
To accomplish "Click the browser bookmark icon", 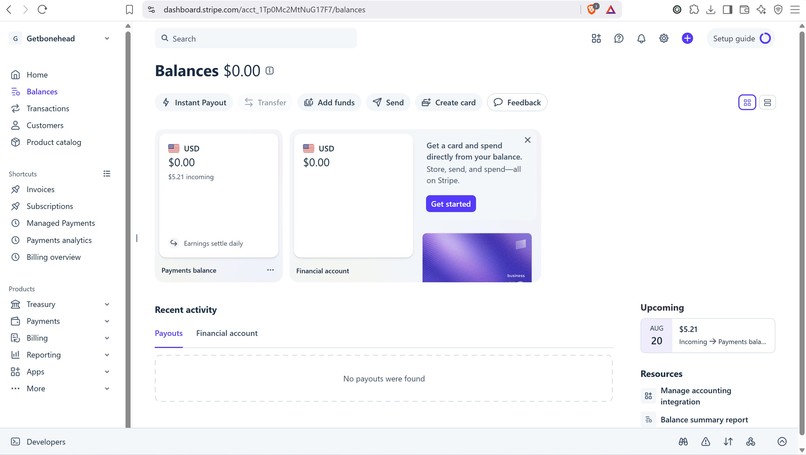I will (130, 9).
